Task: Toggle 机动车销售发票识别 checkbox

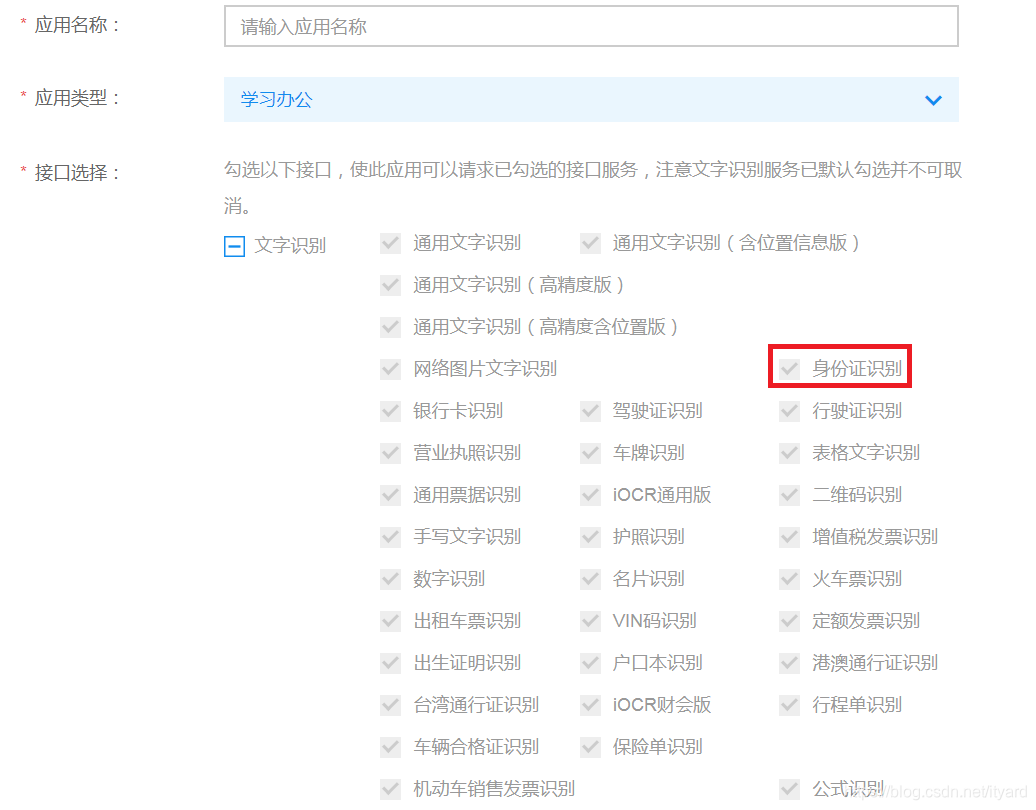Action: (x=390, y=789)
